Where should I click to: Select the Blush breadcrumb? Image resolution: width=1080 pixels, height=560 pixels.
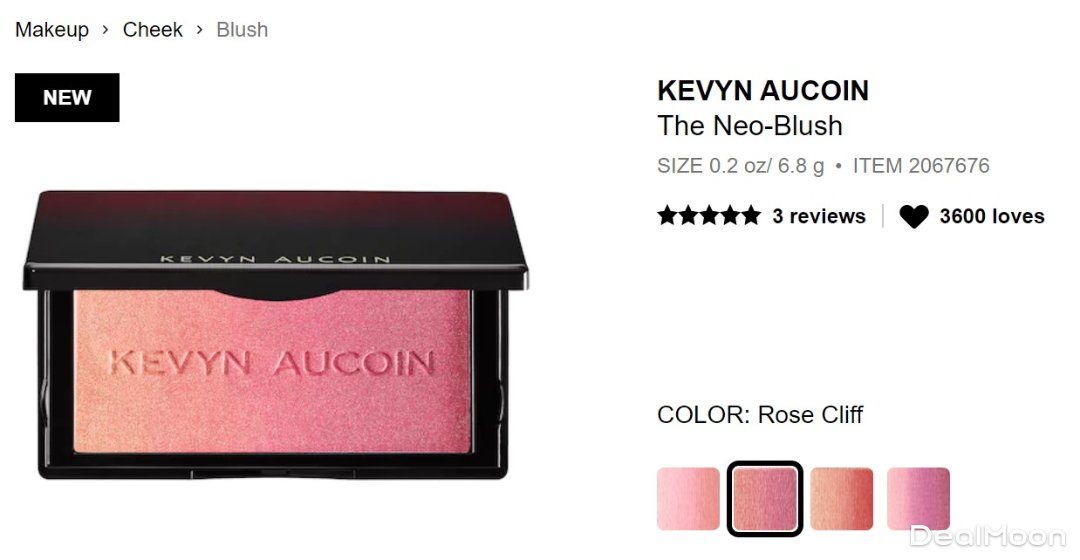(242, 30)
